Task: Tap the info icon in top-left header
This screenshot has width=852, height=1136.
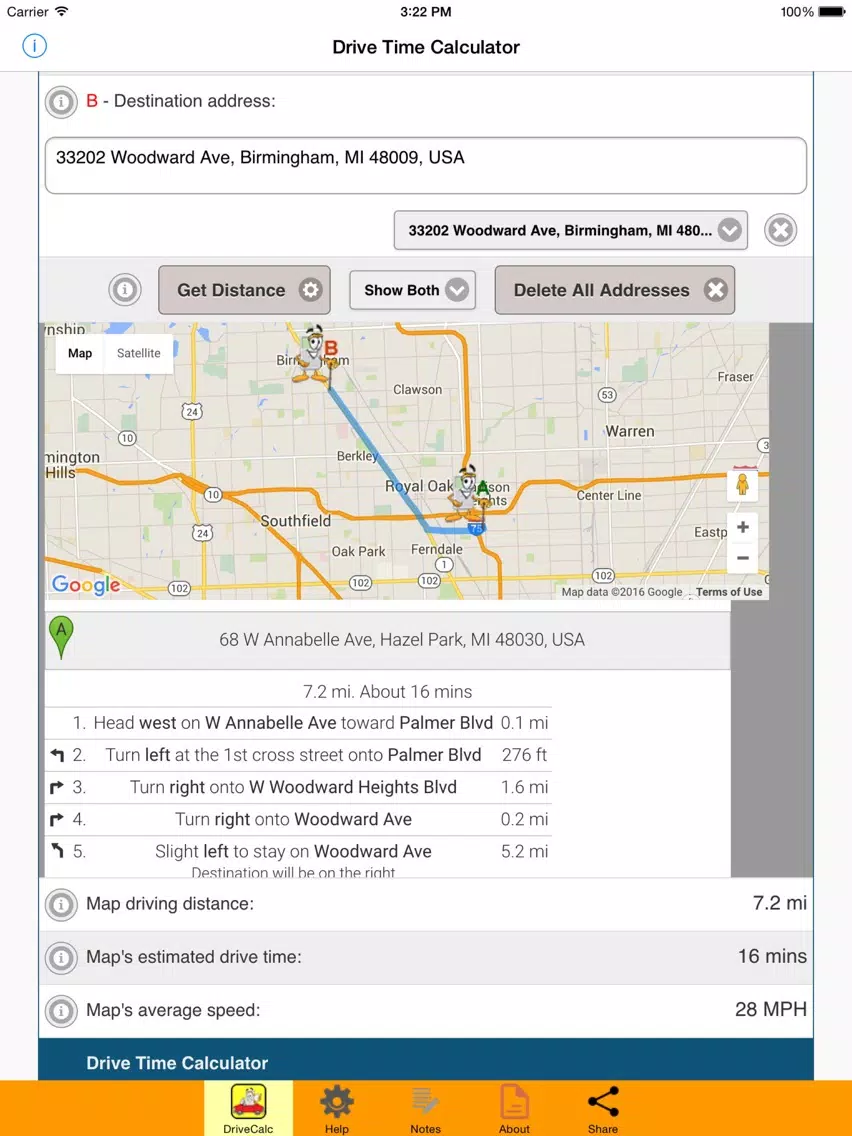Action: tap(34, 46)
